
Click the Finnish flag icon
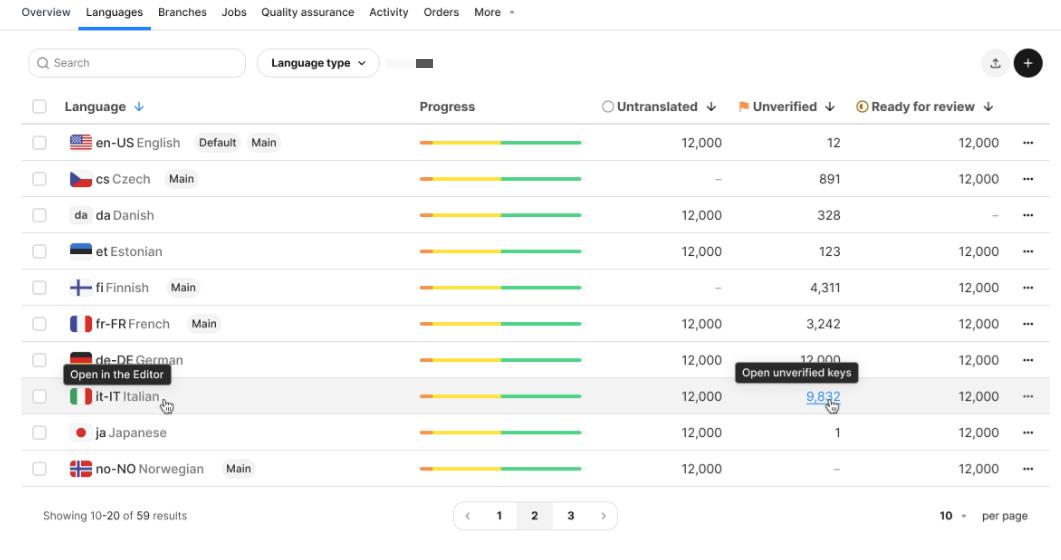pos(81,287)
